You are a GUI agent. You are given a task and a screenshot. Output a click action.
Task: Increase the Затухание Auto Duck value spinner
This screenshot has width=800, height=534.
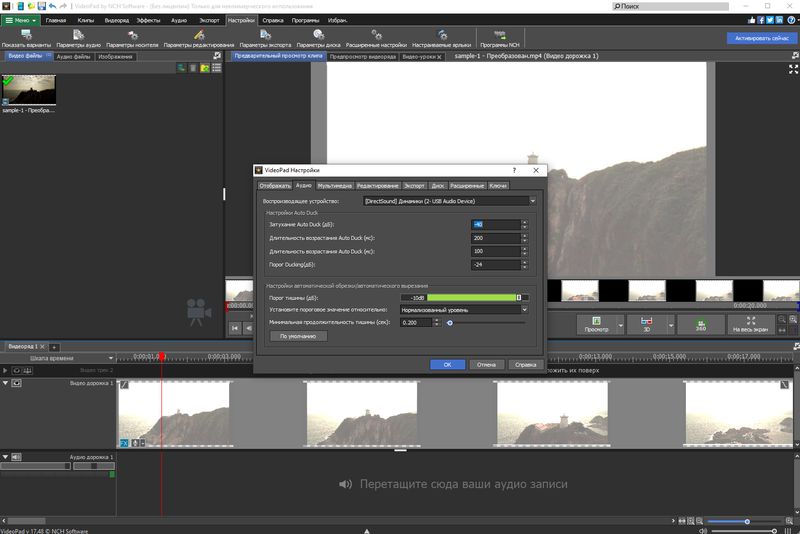[522, 221]
